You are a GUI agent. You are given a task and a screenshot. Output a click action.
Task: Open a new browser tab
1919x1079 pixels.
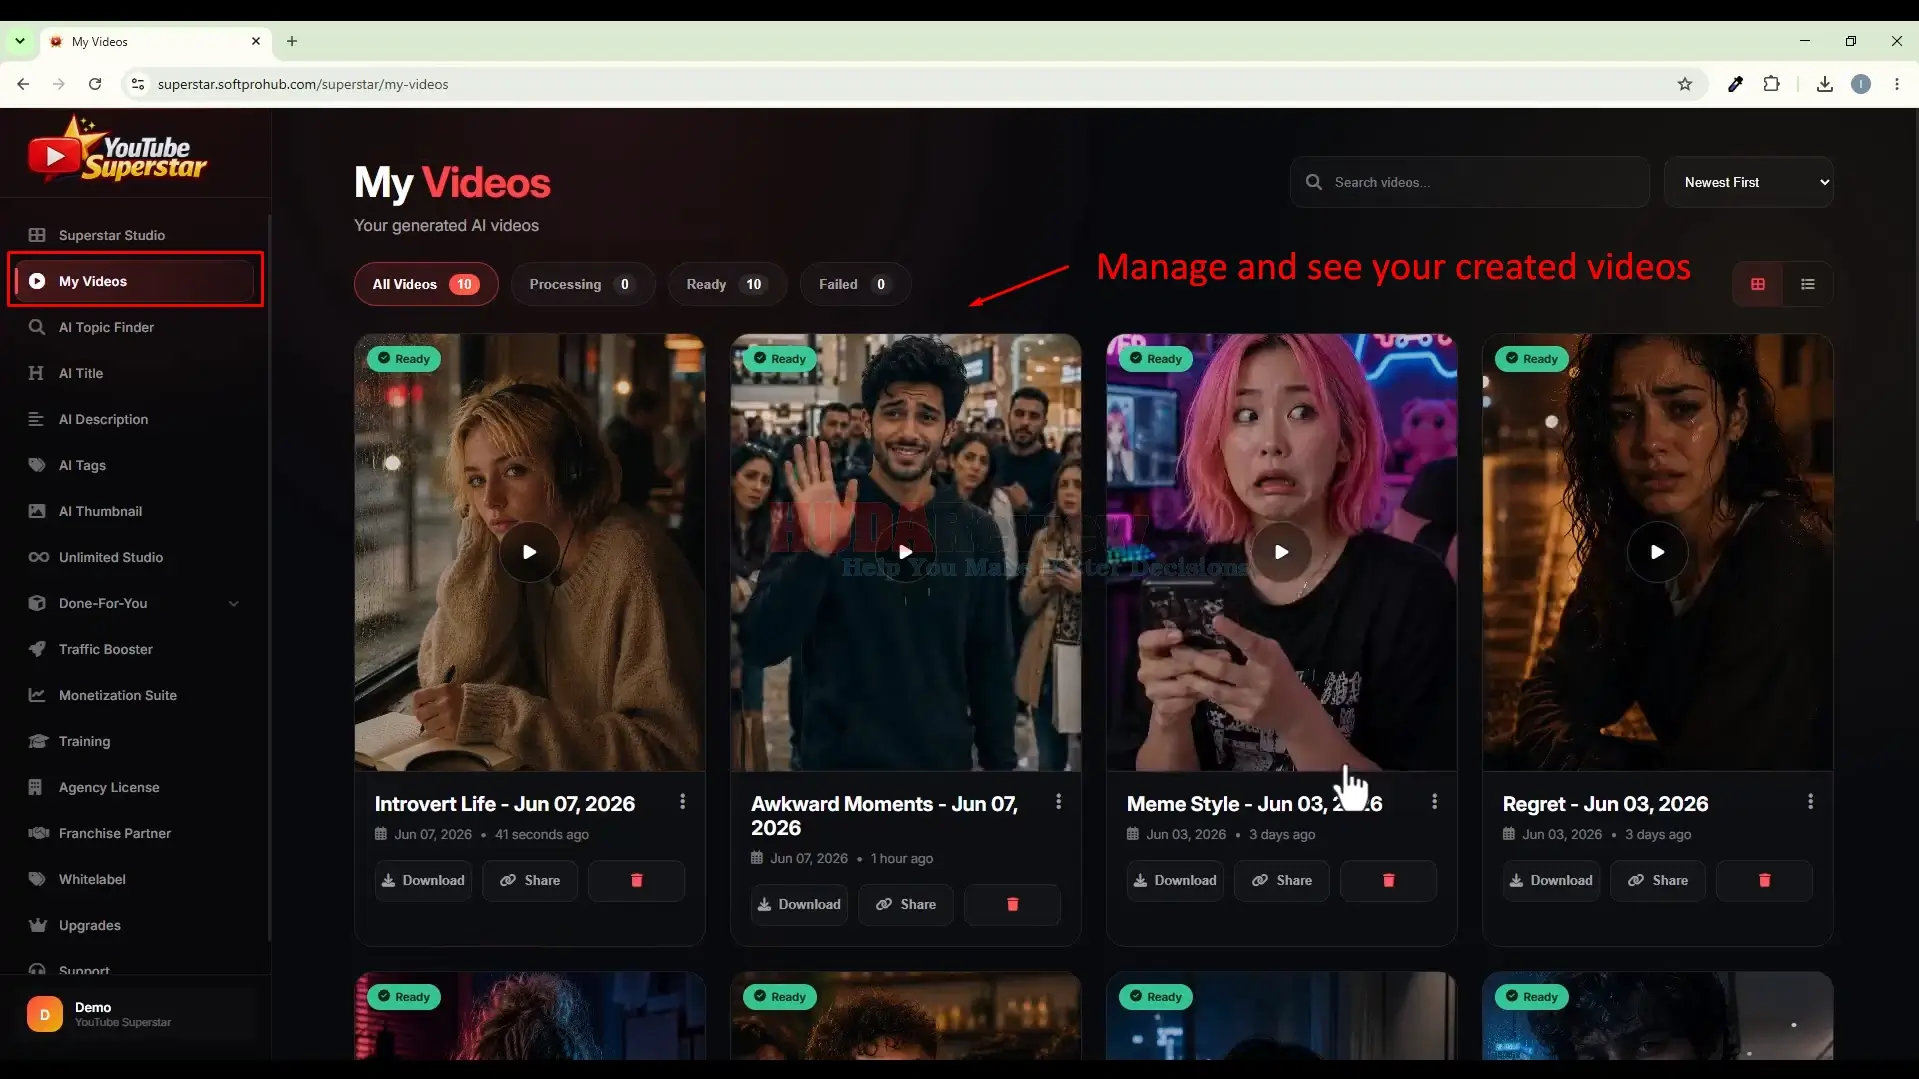coord(292,41)
